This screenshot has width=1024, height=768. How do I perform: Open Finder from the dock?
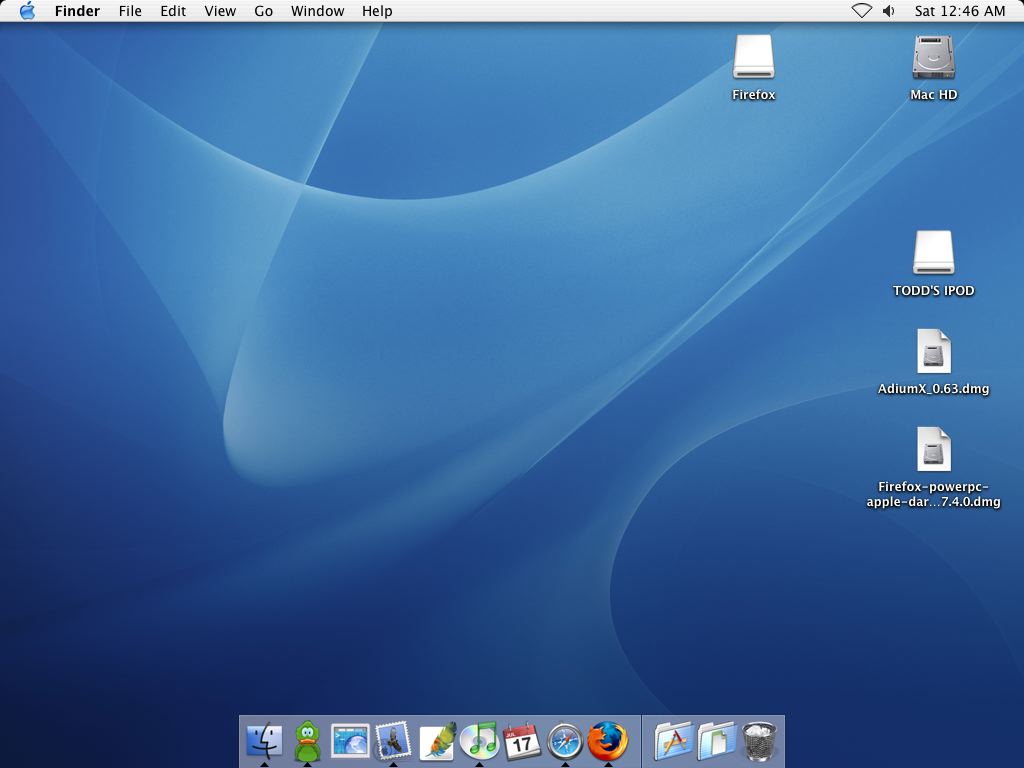click(264, 741)
